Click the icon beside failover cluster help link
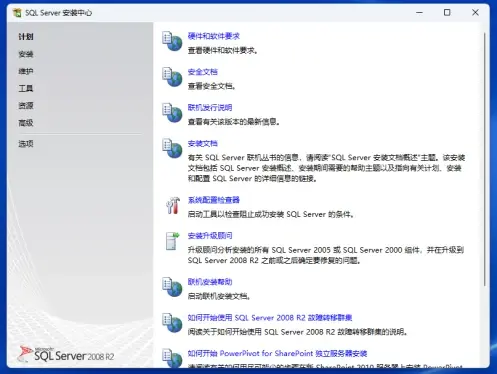Viewport: 497px width, 374px height. [172, 323]
